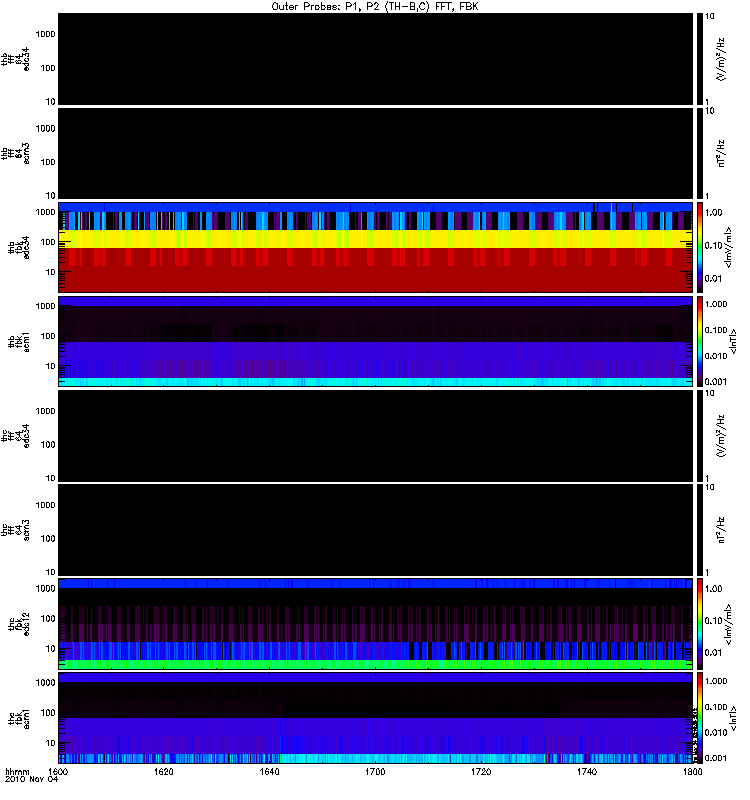Click the '100' y-axis tick of thb fff 64 edc34
This screenshot has height=800, width=750.
(x=47, y=68)
